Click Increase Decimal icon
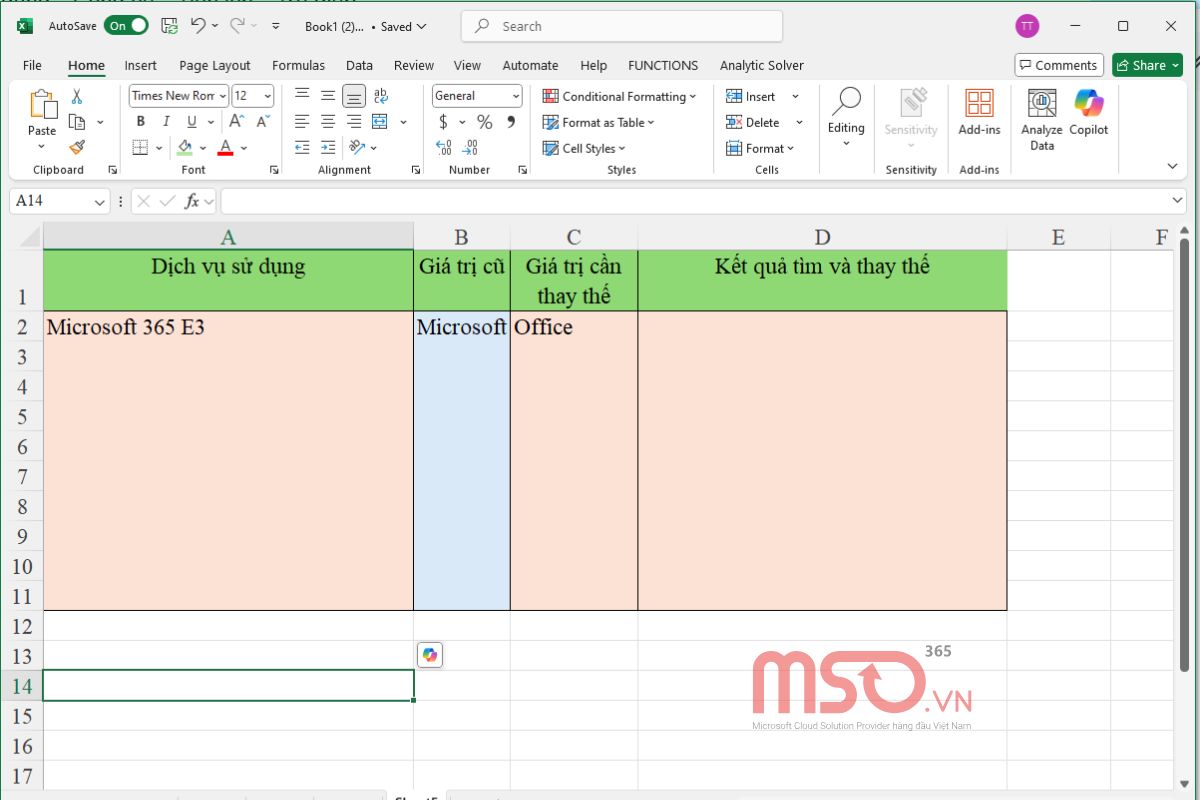The height and width of the screenshot is (800, 1200). point(444,148)
